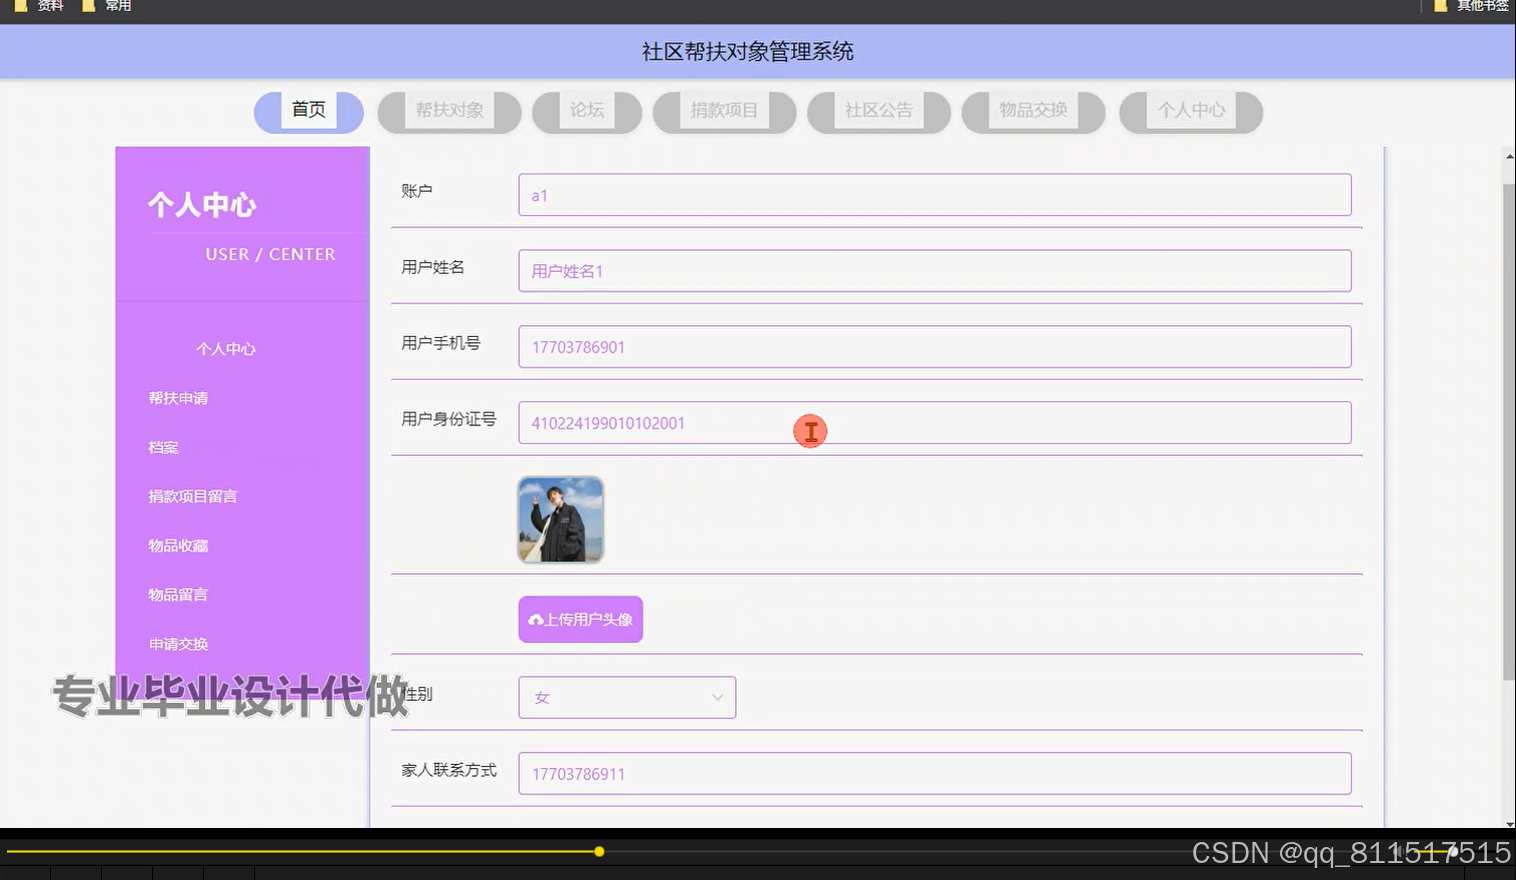Click the yellow video progress marker
1516x880 pixels.
(x=598, y=852)
